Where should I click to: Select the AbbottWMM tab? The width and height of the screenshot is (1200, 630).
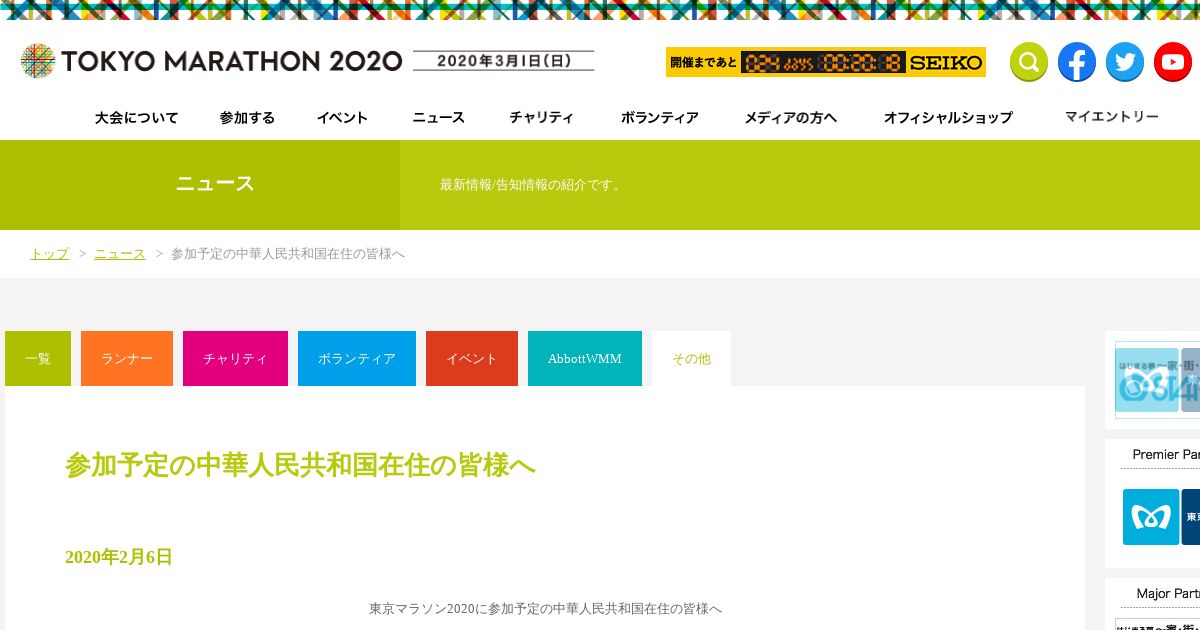point(585,358)
